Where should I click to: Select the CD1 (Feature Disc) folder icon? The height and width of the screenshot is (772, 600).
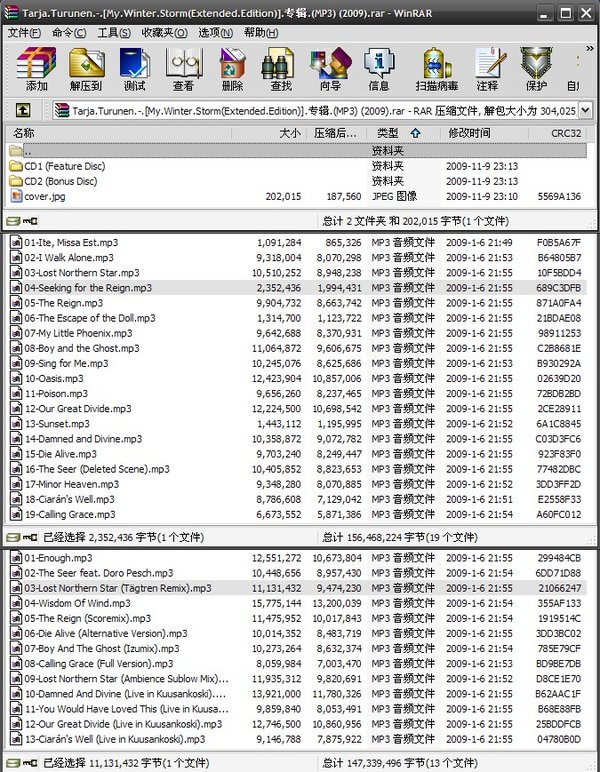coord(16,166)
